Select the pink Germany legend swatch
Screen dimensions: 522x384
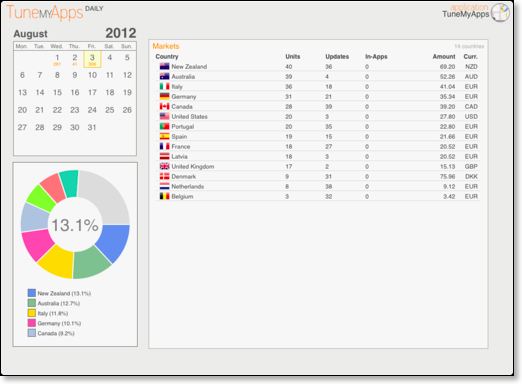pyautogui.click(x=32, y=323)
